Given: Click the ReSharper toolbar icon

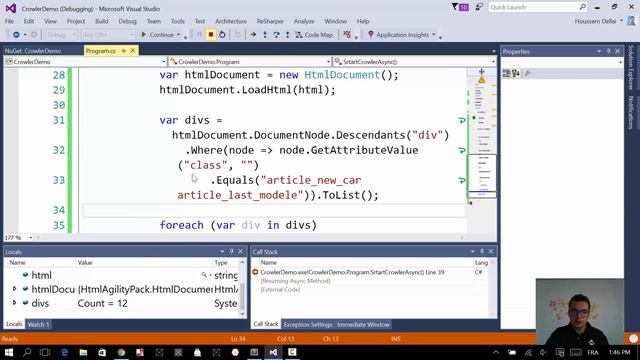Looking at the screenshot, I should pyautogui.click(x=347, y=35).
